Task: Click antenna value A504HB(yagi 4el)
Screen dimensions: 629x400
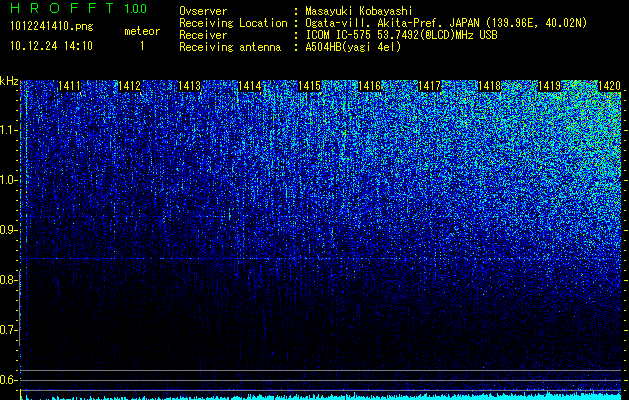Action: click(353, 47)
